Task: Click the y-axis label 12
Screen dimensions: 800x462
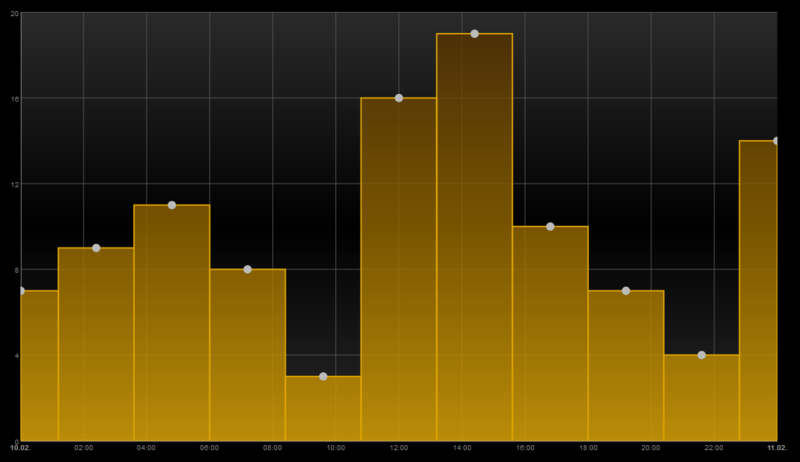Action: tap(14, 185)
